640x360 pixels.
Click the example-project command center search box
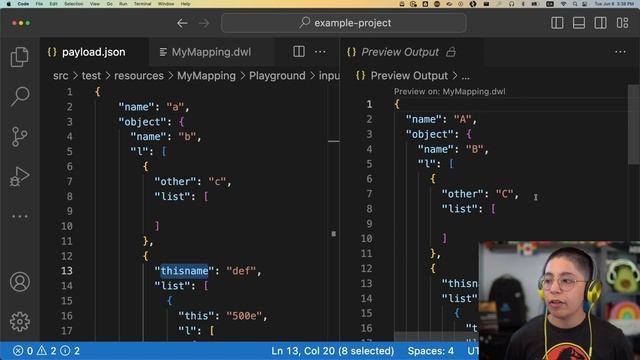(x=344, y=23)
